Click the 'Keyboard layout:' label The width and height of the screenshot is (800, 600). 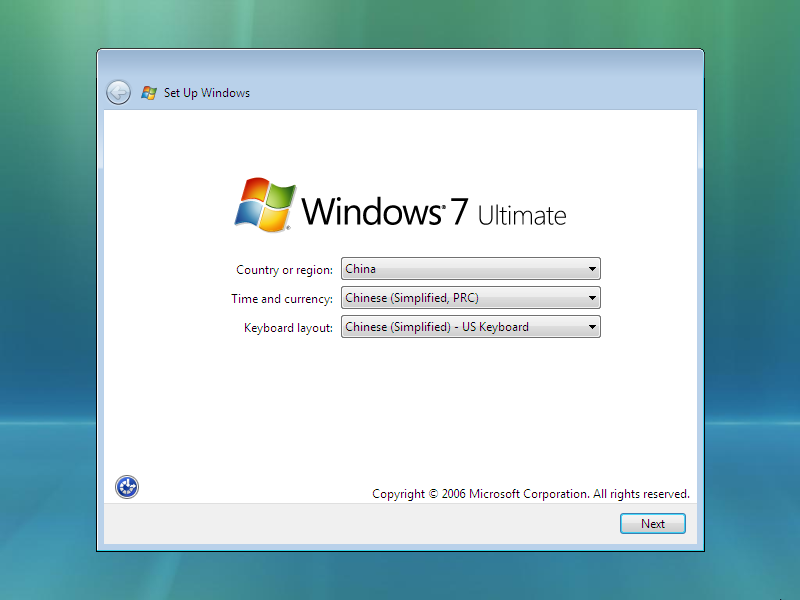pyautogui.click(x=288, y=328)
